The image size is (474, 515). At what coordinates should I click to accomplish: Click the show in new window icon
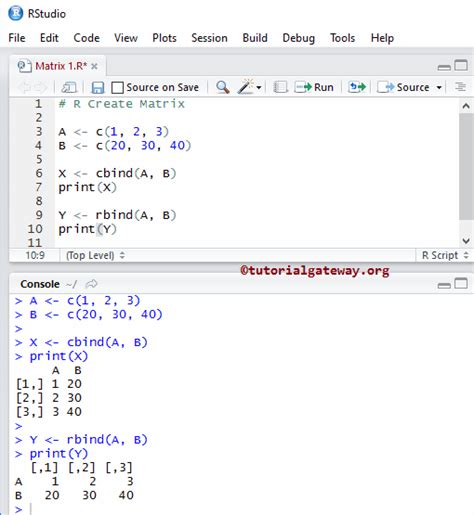pyautogui.click(x=69, y=88)
